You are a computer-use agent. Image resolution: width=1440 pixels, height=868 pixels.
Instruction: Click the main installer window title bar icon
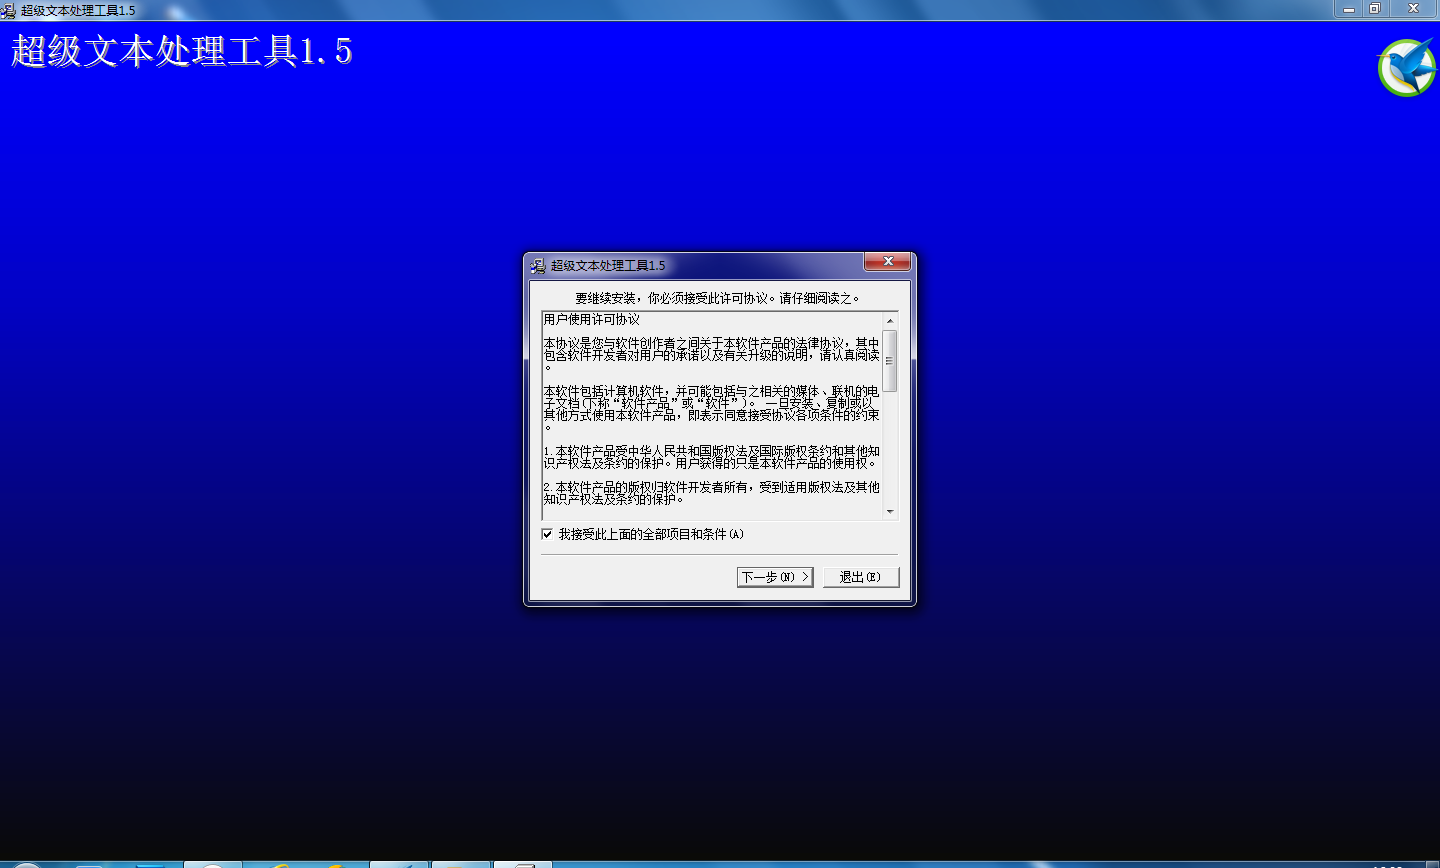pos(8,10)
